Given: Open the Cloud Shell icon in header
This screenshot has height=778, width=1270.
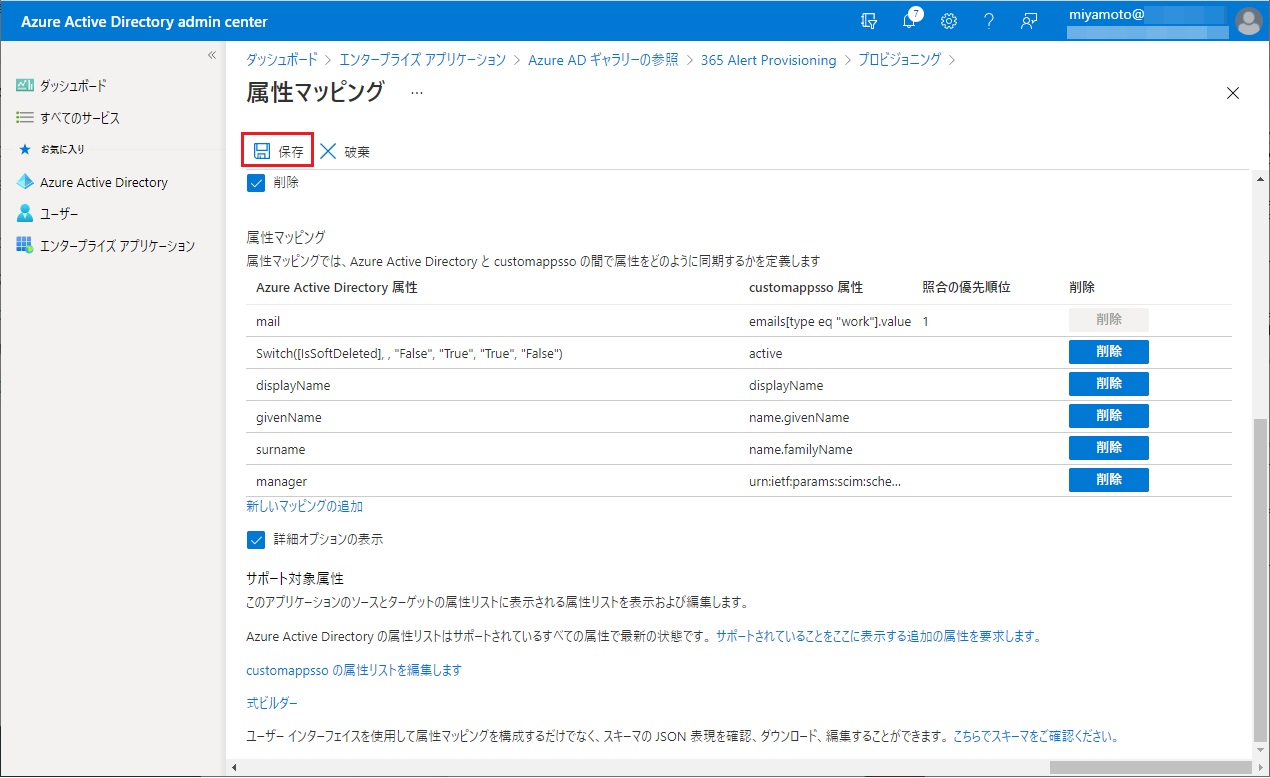Looking at the screenshot, I should point(869,21).
